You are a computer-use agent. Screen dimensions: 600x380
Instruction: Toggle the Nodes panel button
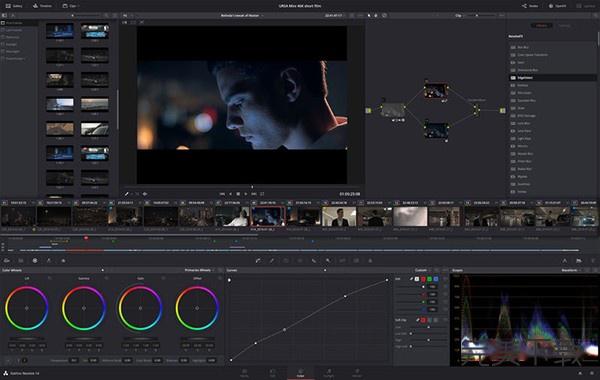click(x=530, y=6)
